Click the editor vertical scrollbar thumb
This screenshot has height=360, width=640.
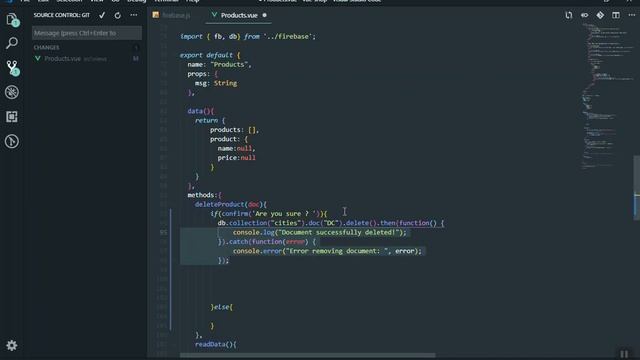pyautogui.click(x=636, y=188)
